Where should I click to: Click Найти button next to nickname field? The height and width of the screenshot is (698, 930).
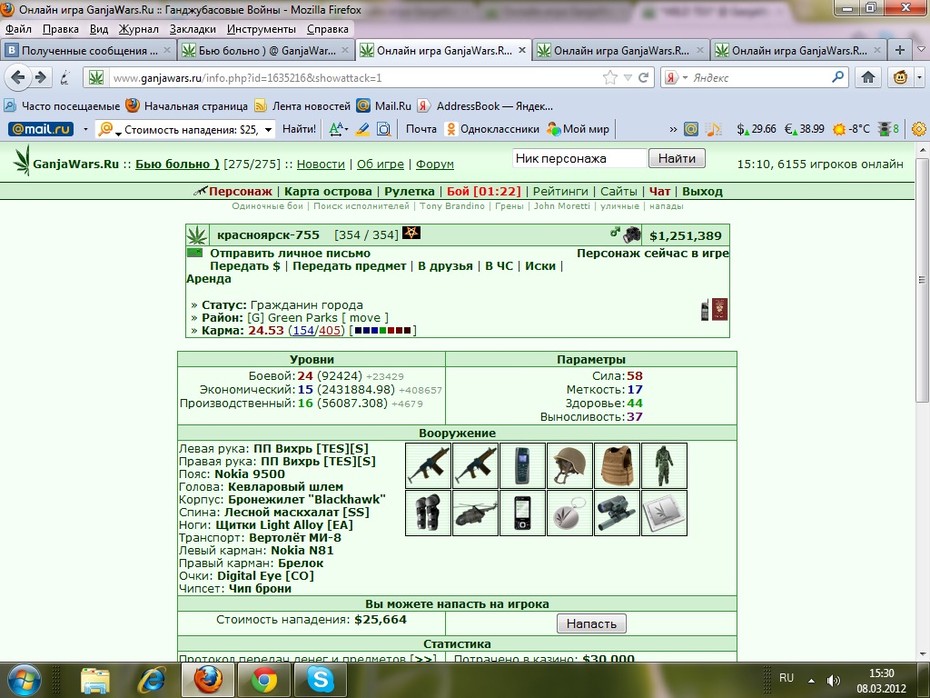pyautogui.click(x=677, y=158)
